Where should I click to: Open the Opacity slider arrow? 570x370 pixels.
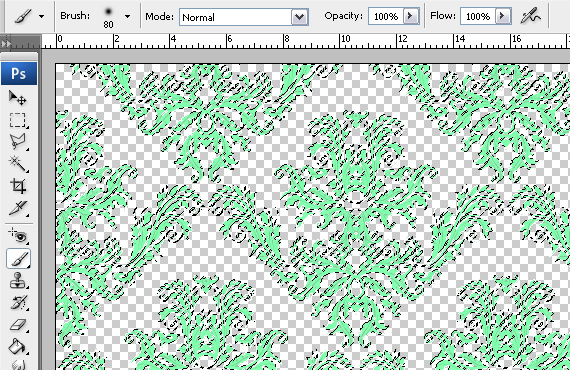(x=411, y=16)
